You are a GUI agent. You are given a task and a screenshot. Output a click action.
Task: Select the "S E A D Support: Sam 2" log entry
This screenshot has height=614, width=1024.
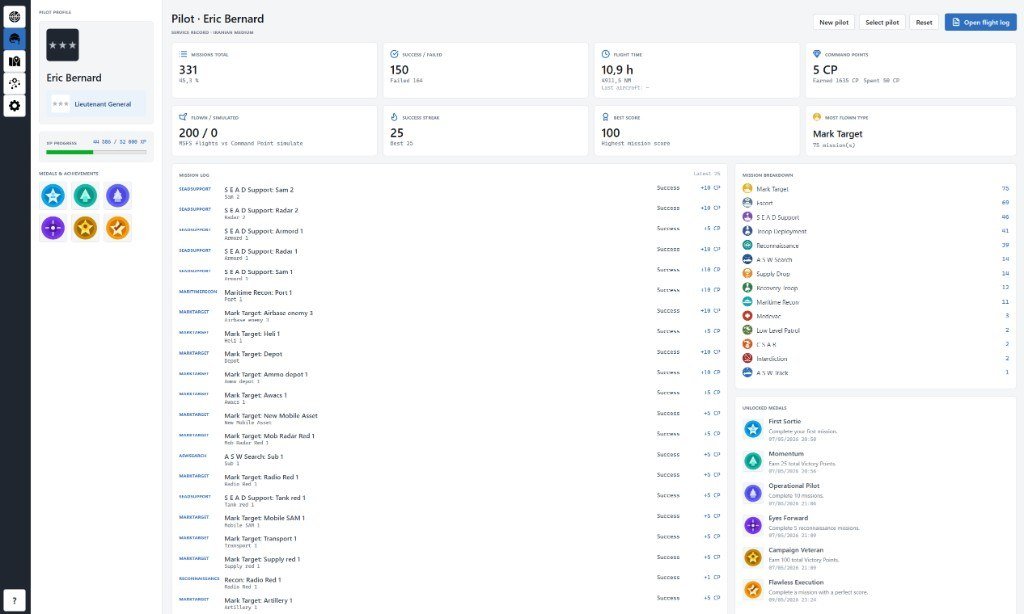[449, 192]
